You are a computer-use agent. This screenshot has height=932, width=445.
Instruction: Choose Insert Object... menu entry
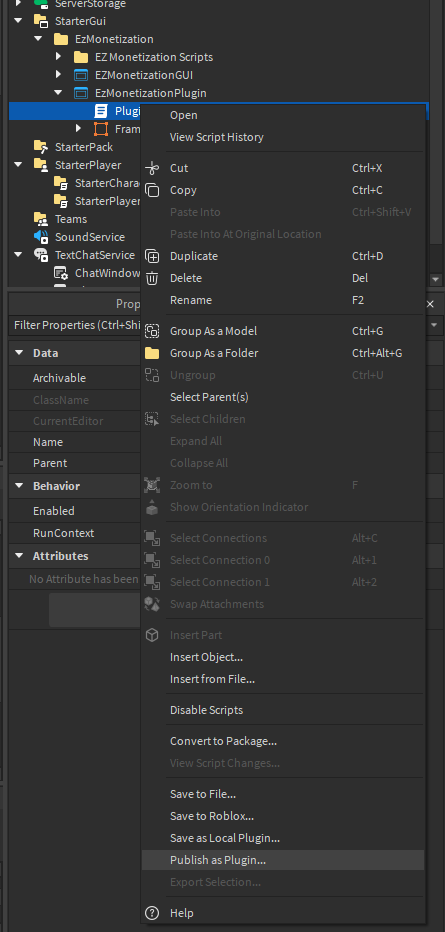(283, 657)
